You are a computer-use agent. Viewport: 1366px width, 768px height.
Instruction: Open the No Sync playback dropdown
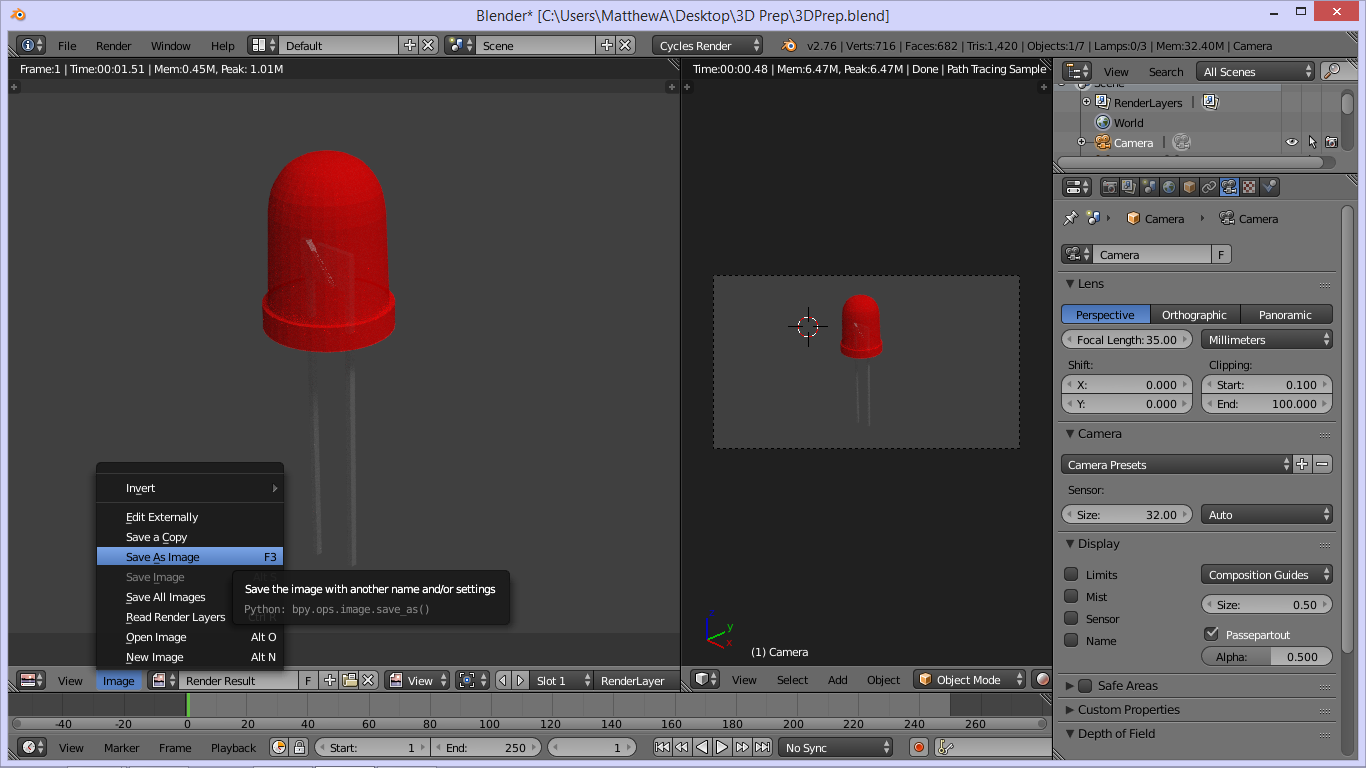(836, 747)
